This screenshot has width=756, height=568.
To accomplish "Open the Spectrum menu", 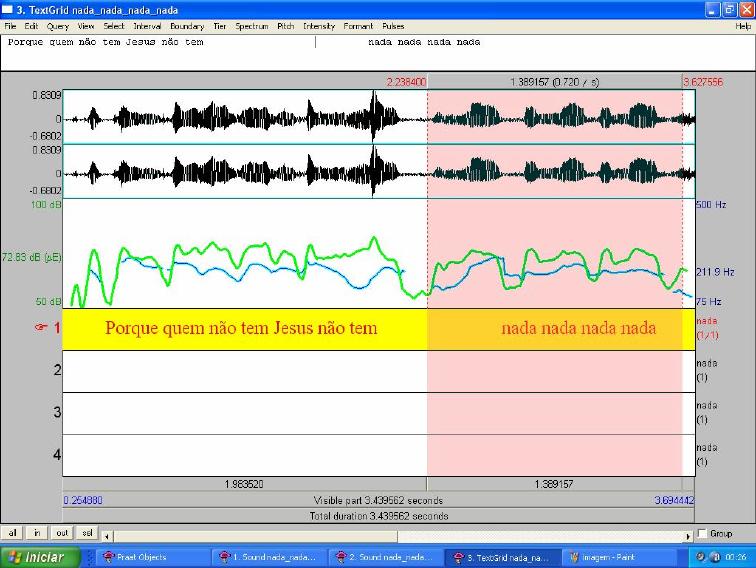I will click(252, 27).
